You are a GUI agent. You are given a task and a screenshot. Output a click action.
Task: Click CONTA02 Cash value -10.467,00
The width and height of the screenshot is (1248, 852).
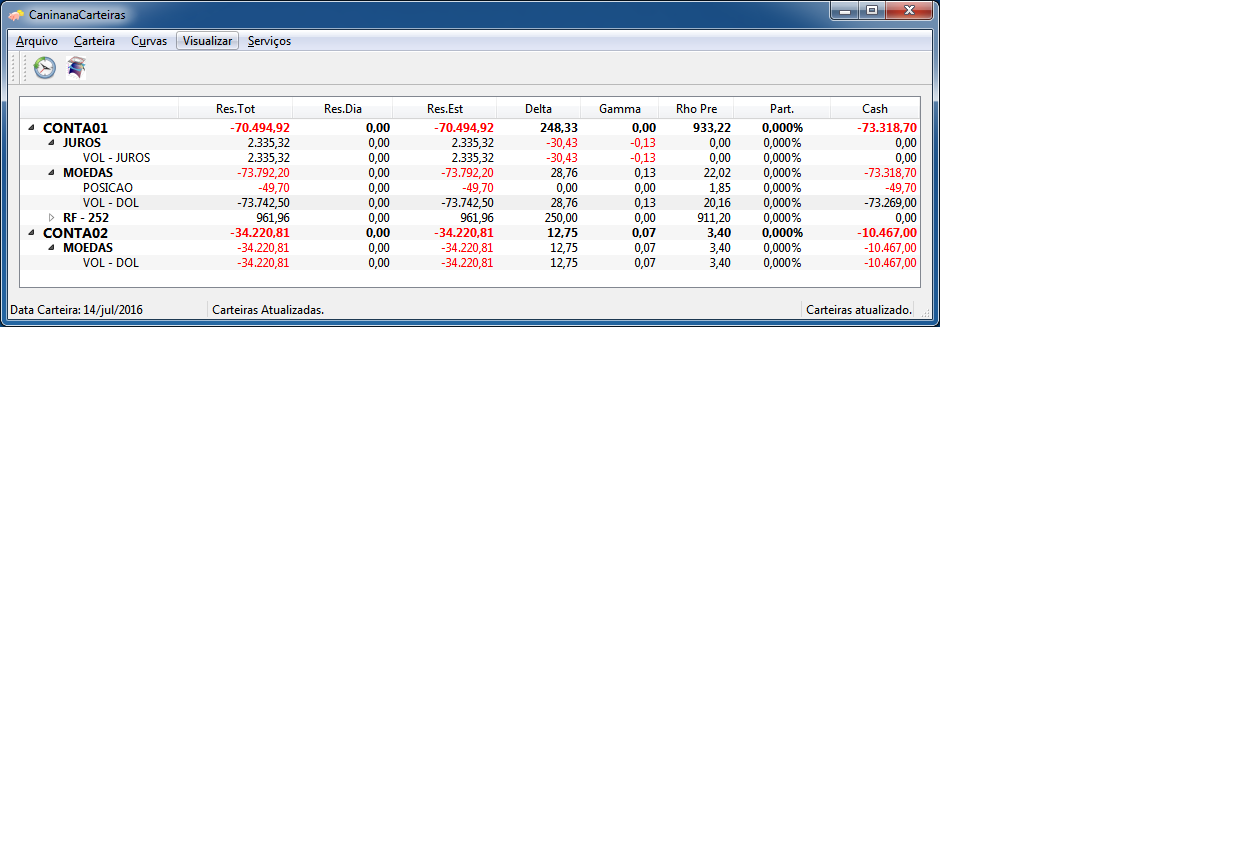(887, 233)
